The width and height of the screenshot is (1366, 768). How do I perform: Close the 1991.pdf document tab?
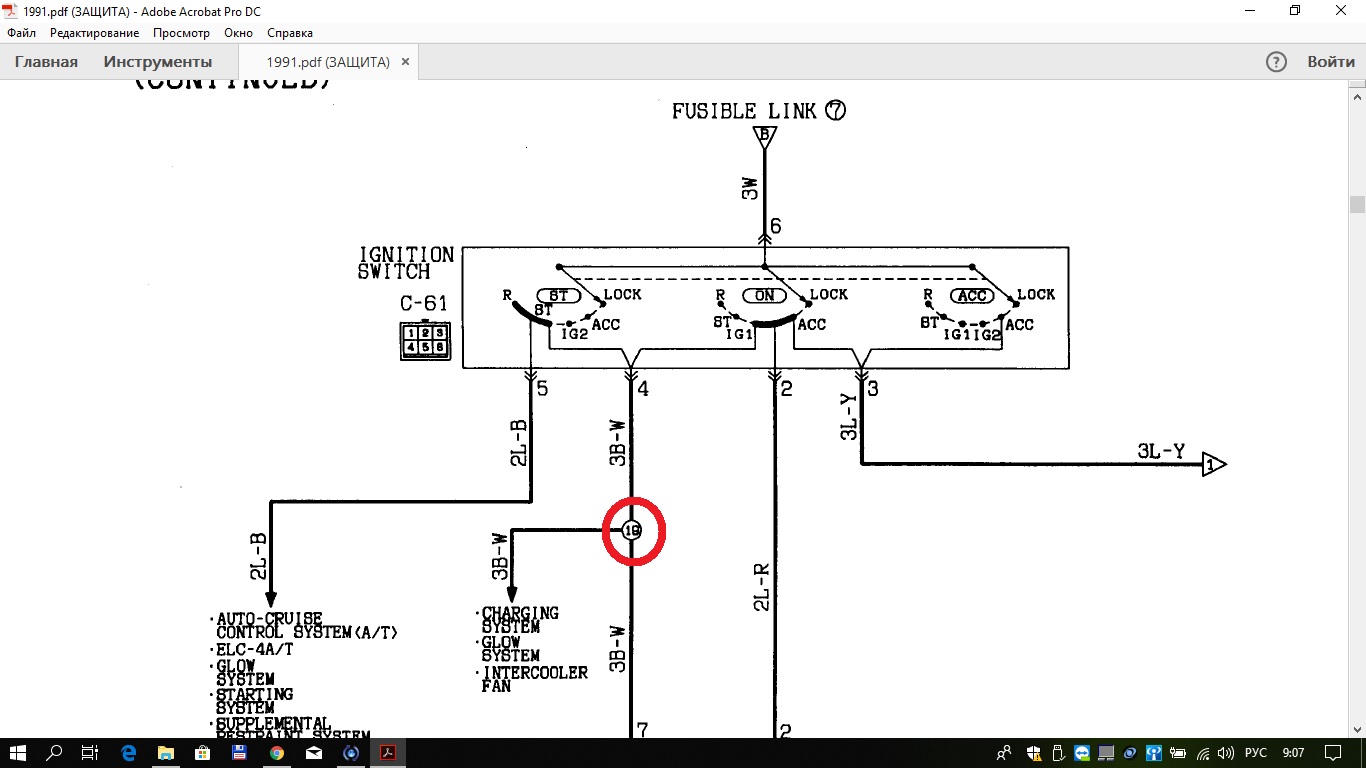(405, 62)
